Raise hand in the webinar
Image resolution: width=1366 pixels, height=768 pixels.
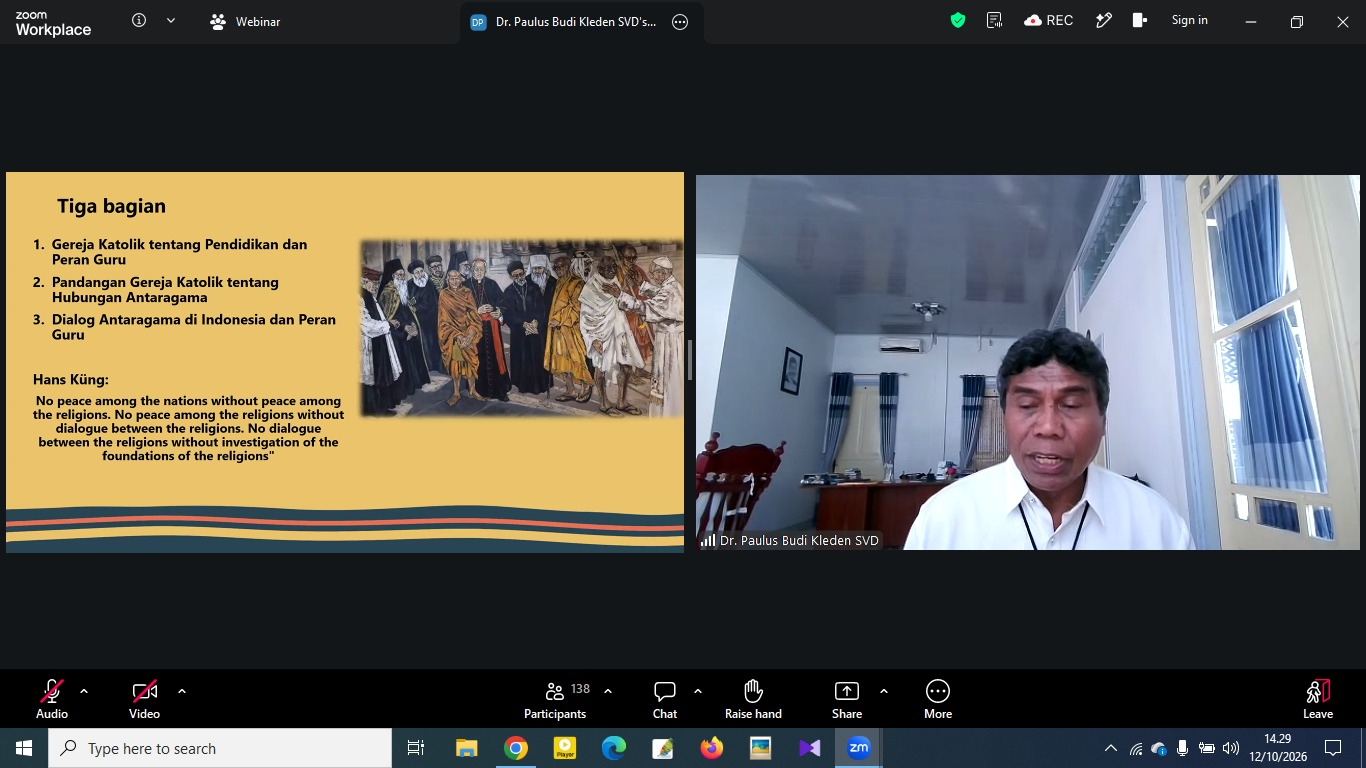pyautogui.click(x=753, y=700)
